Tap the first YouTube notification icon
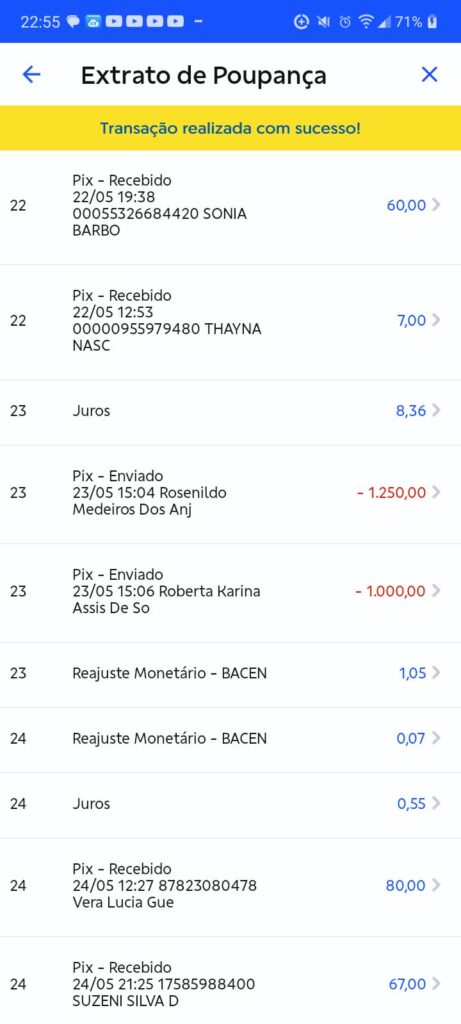The height and width of the screenshot is (1024, 461). [114, 22]
